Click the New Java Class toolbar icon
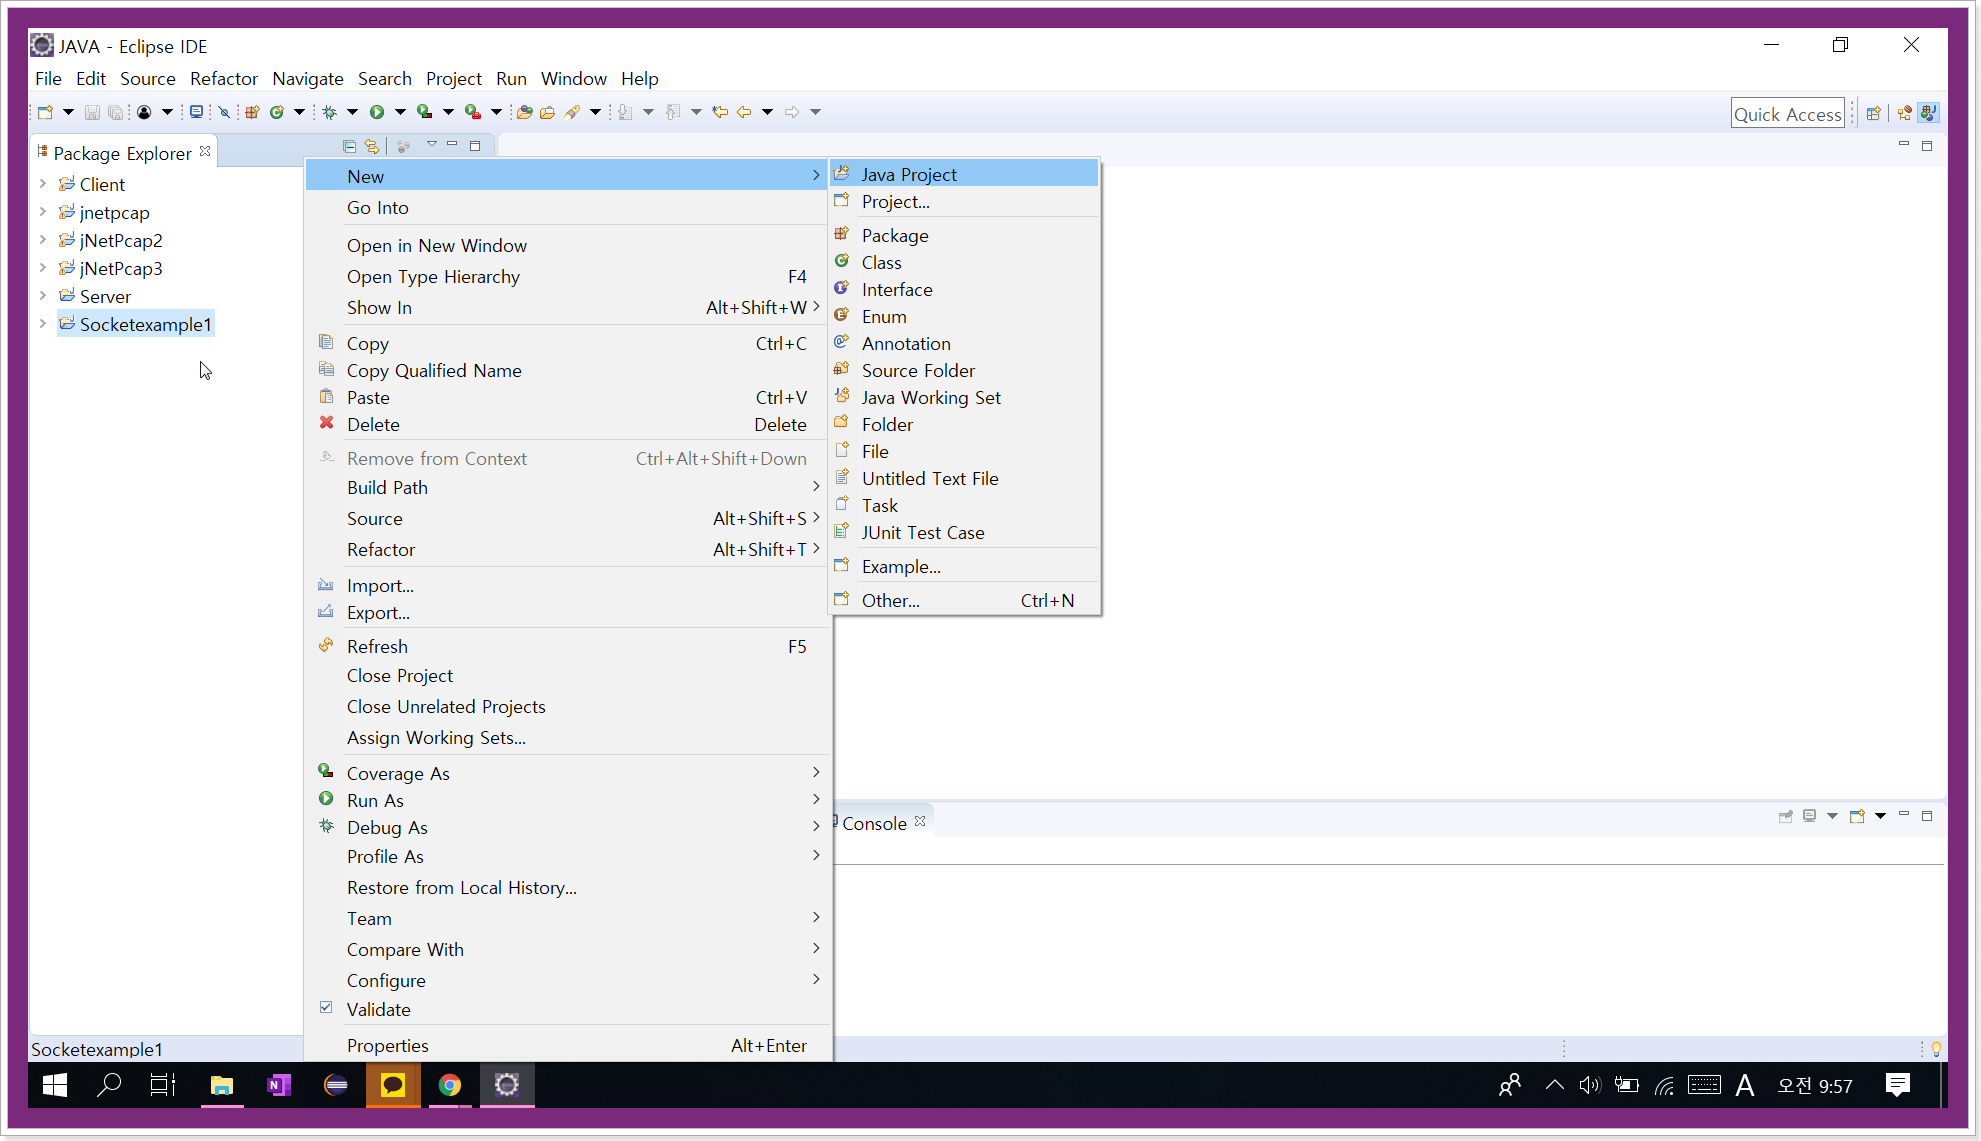 pos(277,112)
